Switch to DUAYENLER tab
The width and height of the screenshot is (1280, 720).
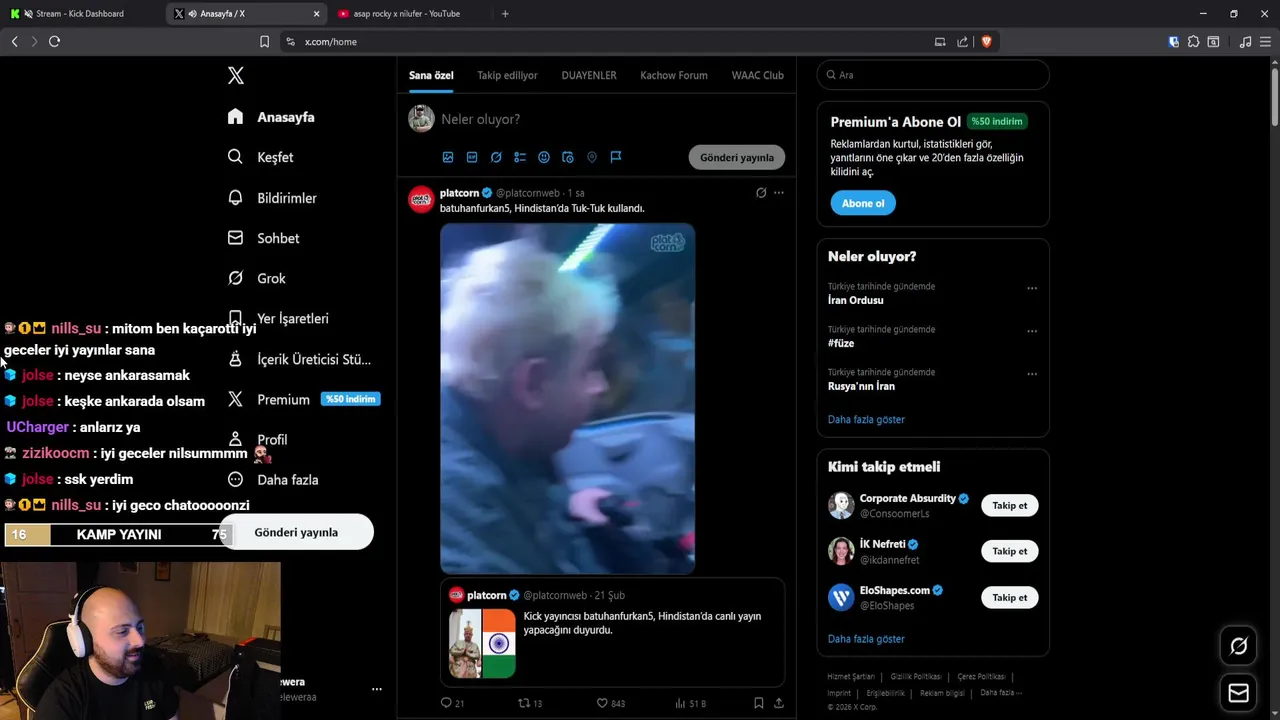tap(589, 75)
